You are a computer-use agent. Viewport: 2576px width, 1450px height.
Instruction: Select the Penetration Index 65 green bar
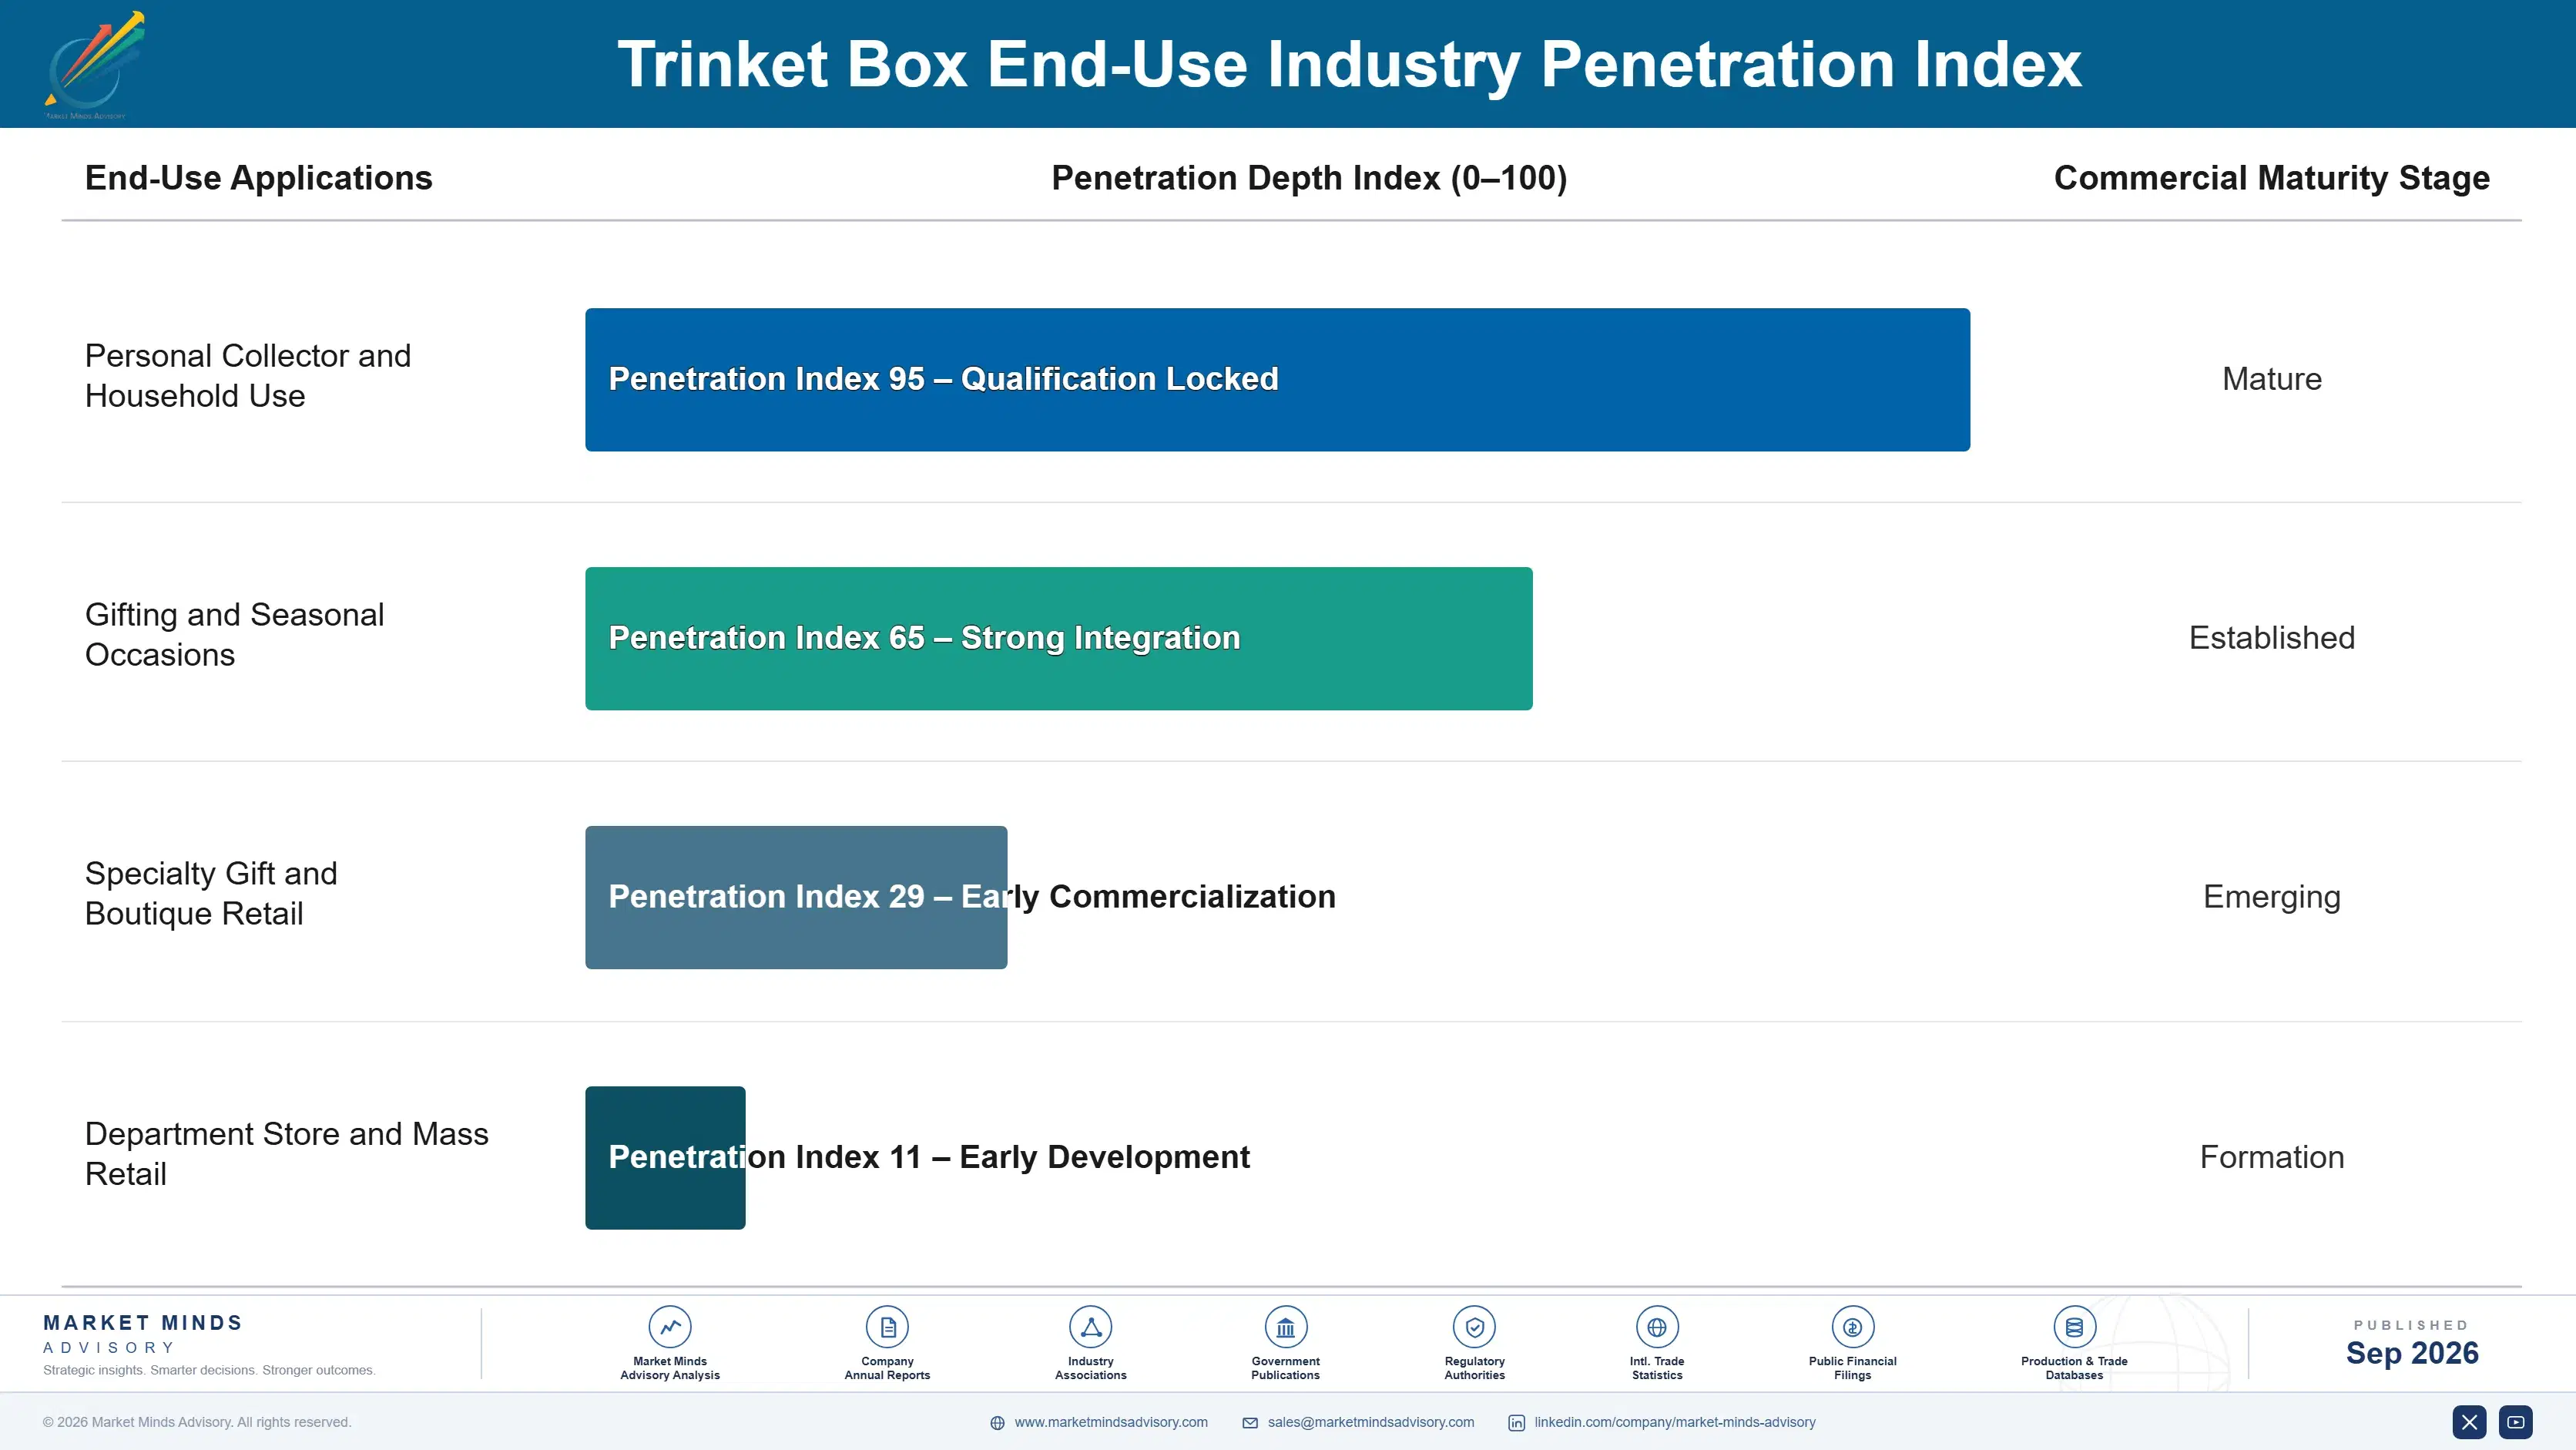(1058, 638)
